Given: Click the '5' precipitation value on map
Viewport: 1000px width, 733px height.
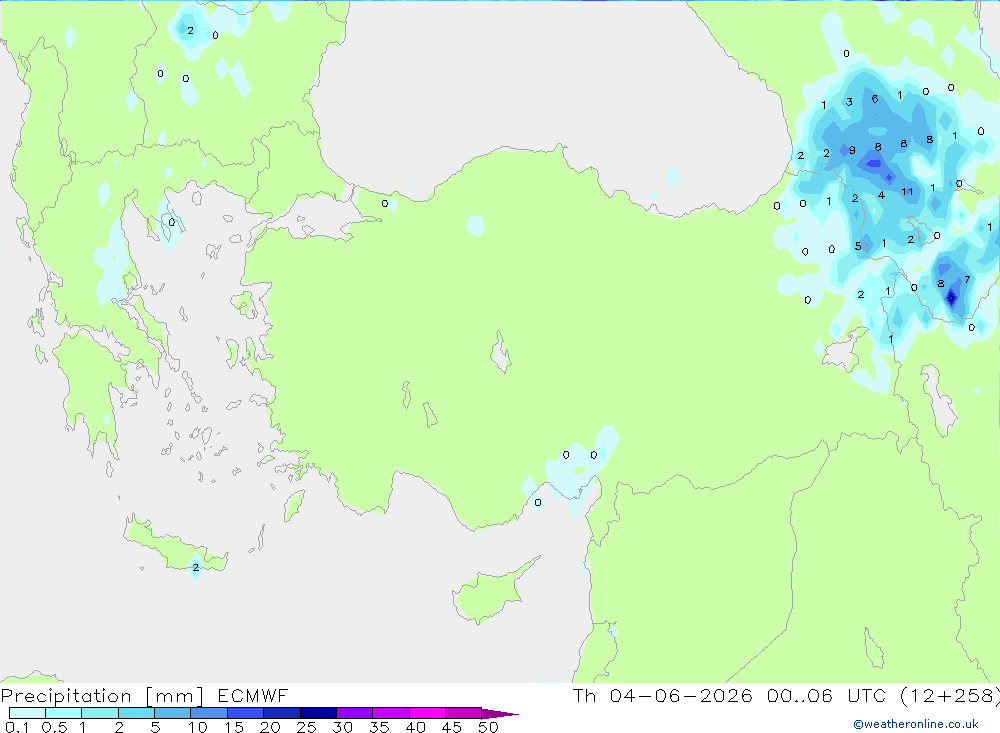Looking at the screenshot, I should pos(858,246).
